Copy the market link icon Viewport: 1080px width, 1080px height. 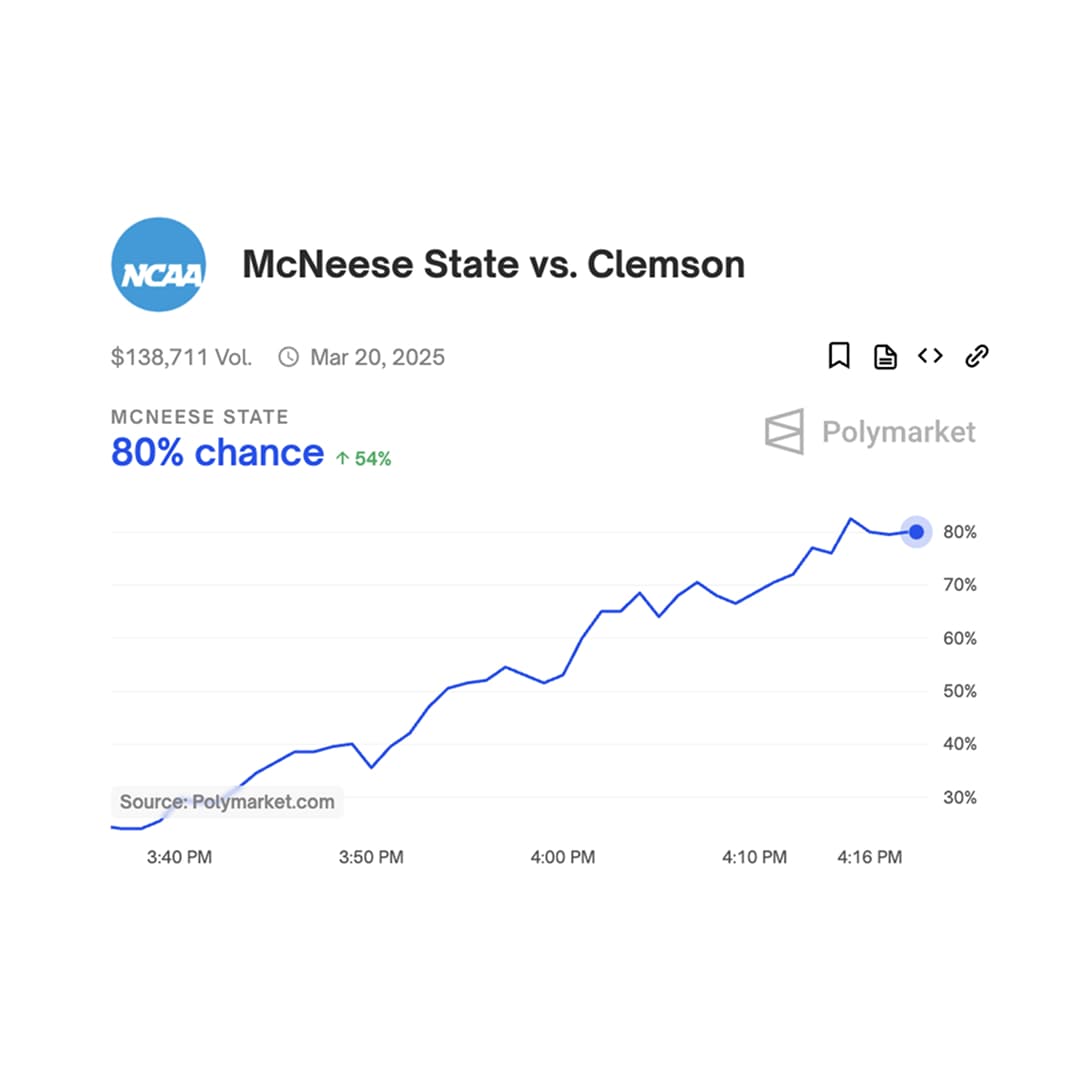[976, 356]
